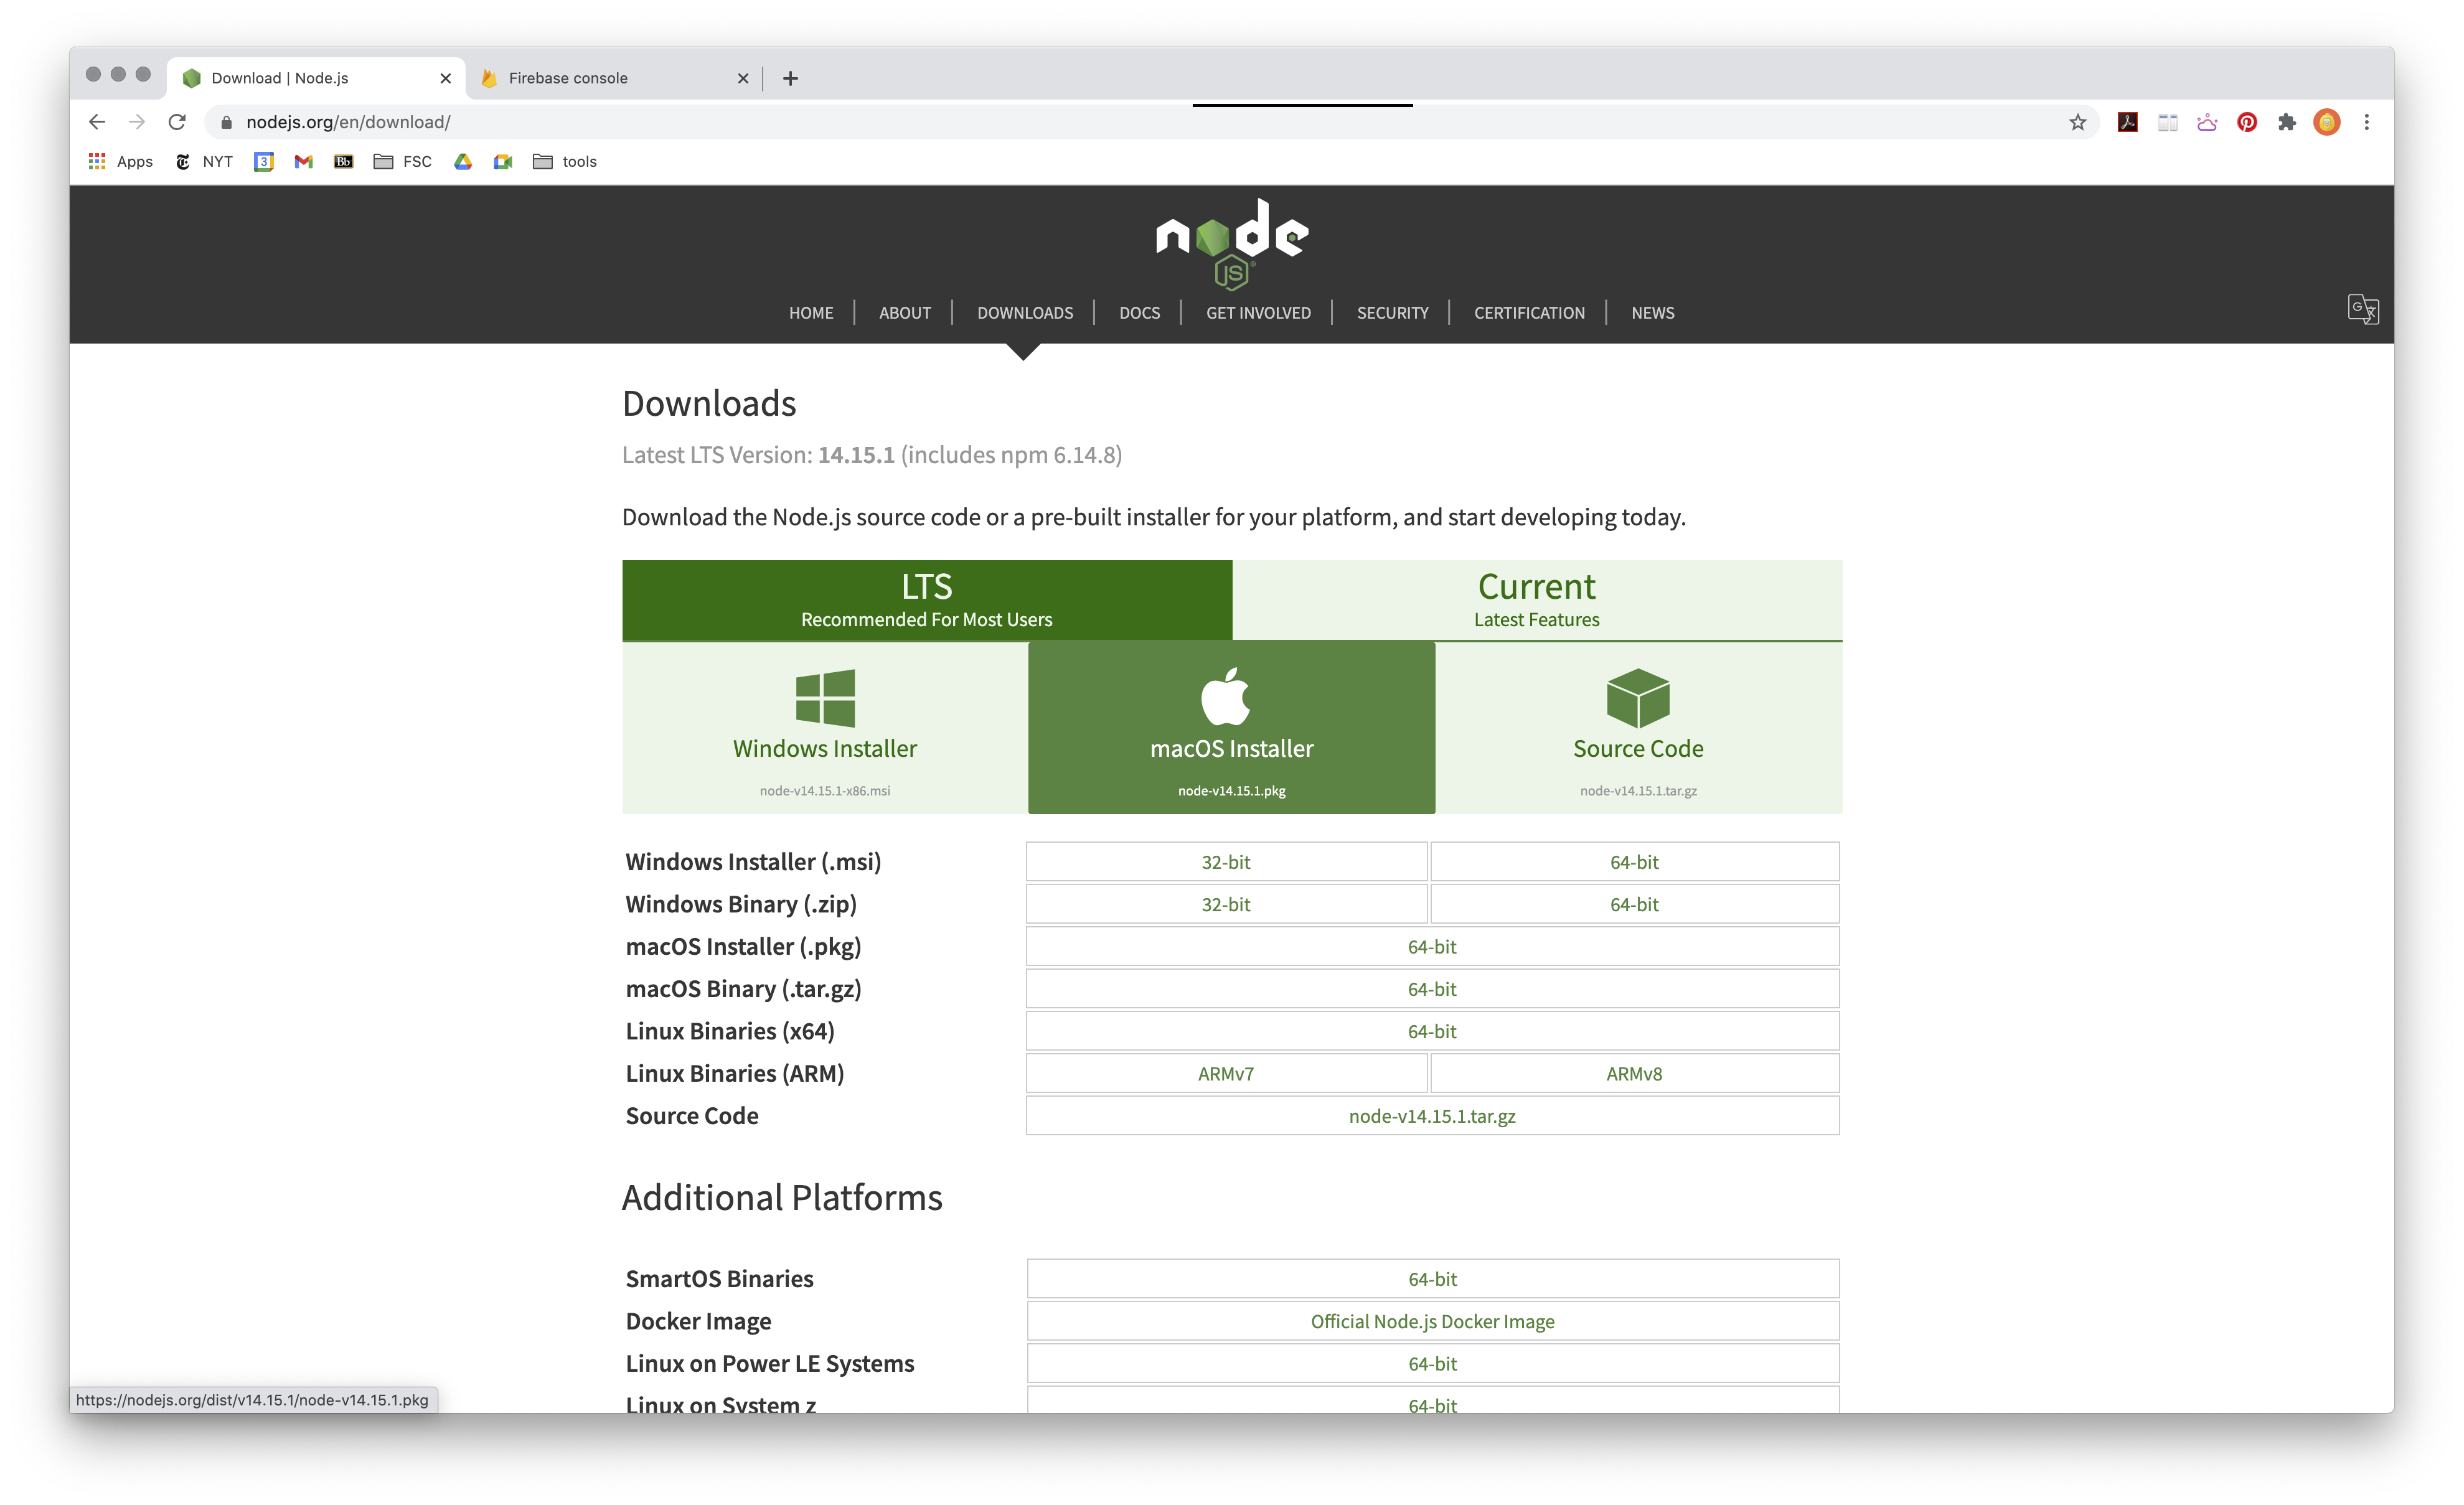The width and height of the screenshot is (2464, 1505).
Task: Go to HOME in site navigation
Action: coord(811,313)
